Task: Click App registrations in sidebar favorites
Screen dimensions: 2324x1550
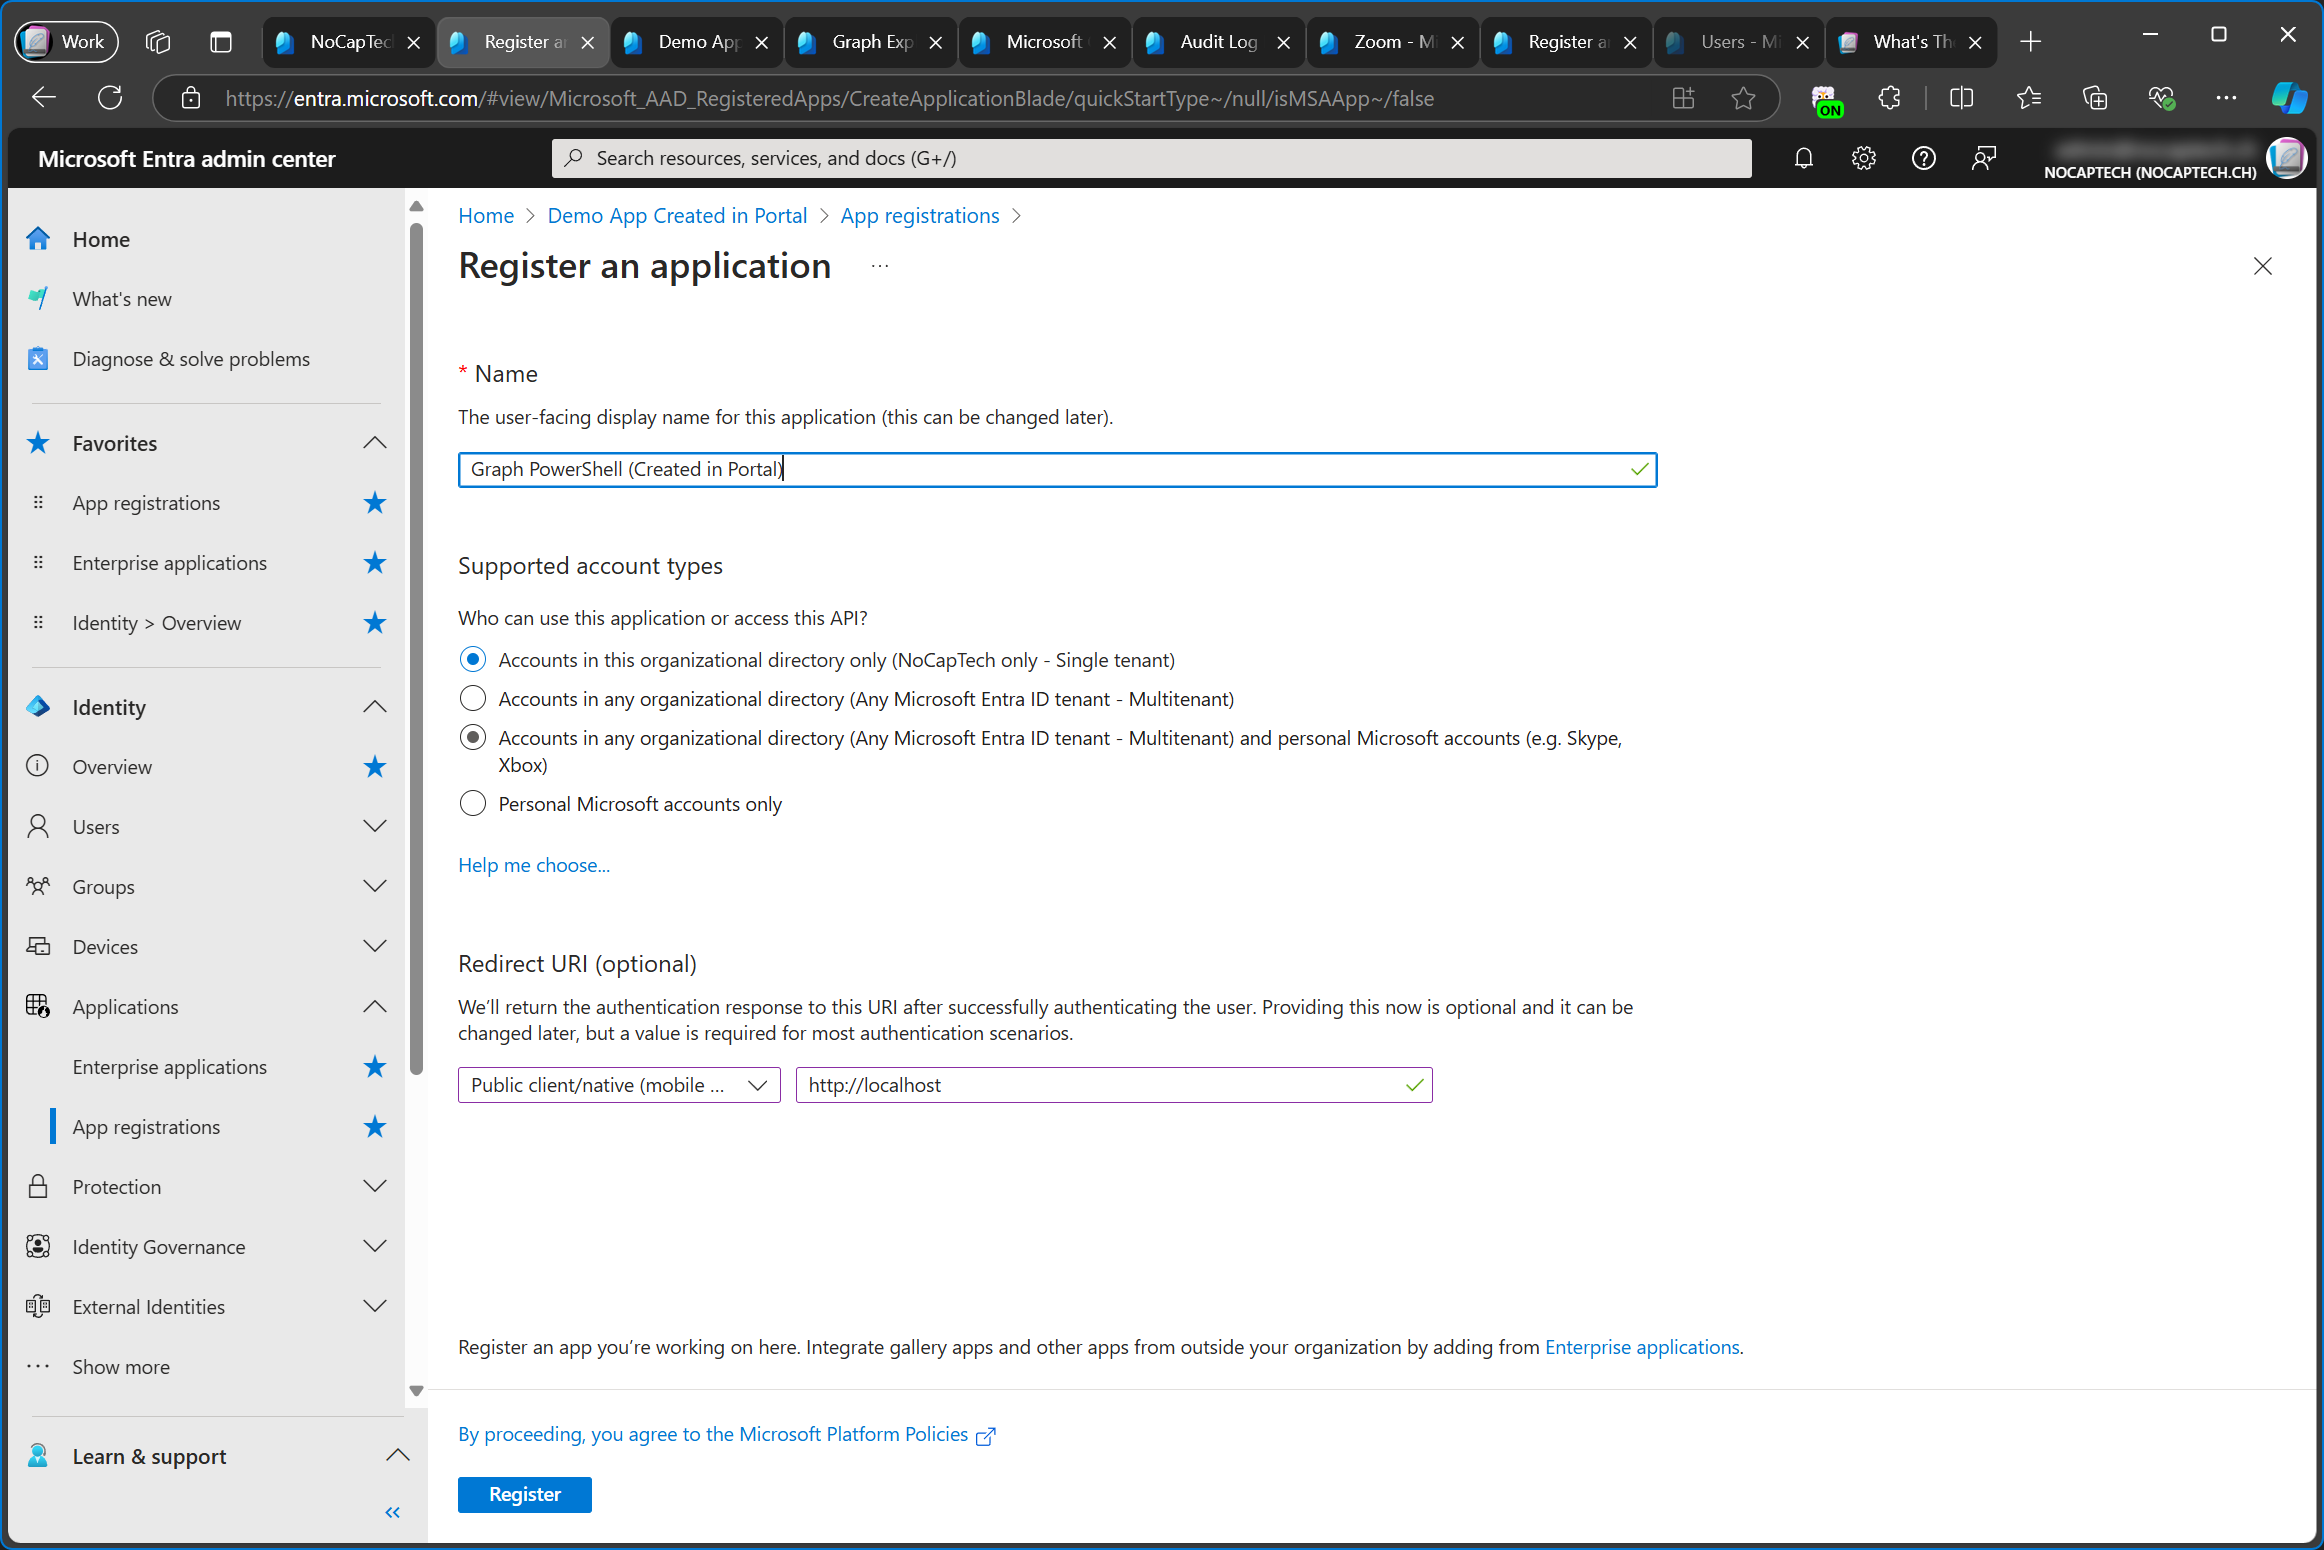Action: (145, 502)
